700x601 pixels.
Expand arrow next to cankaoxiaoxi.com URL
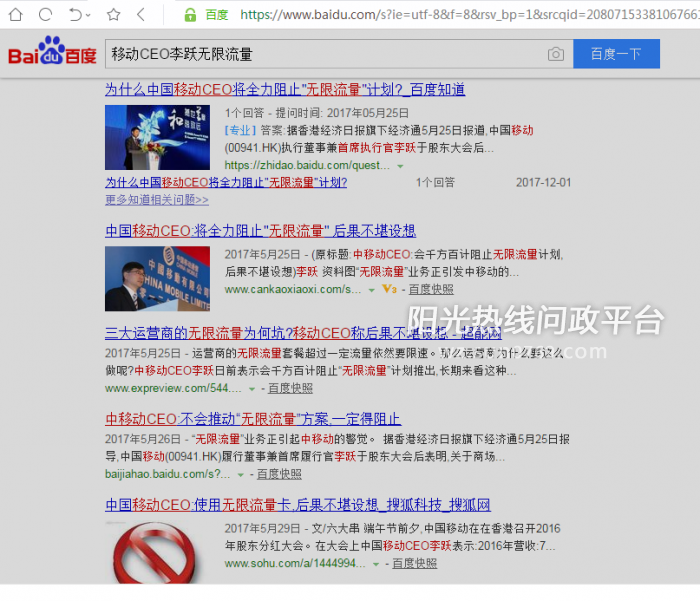tap(371, 290)
